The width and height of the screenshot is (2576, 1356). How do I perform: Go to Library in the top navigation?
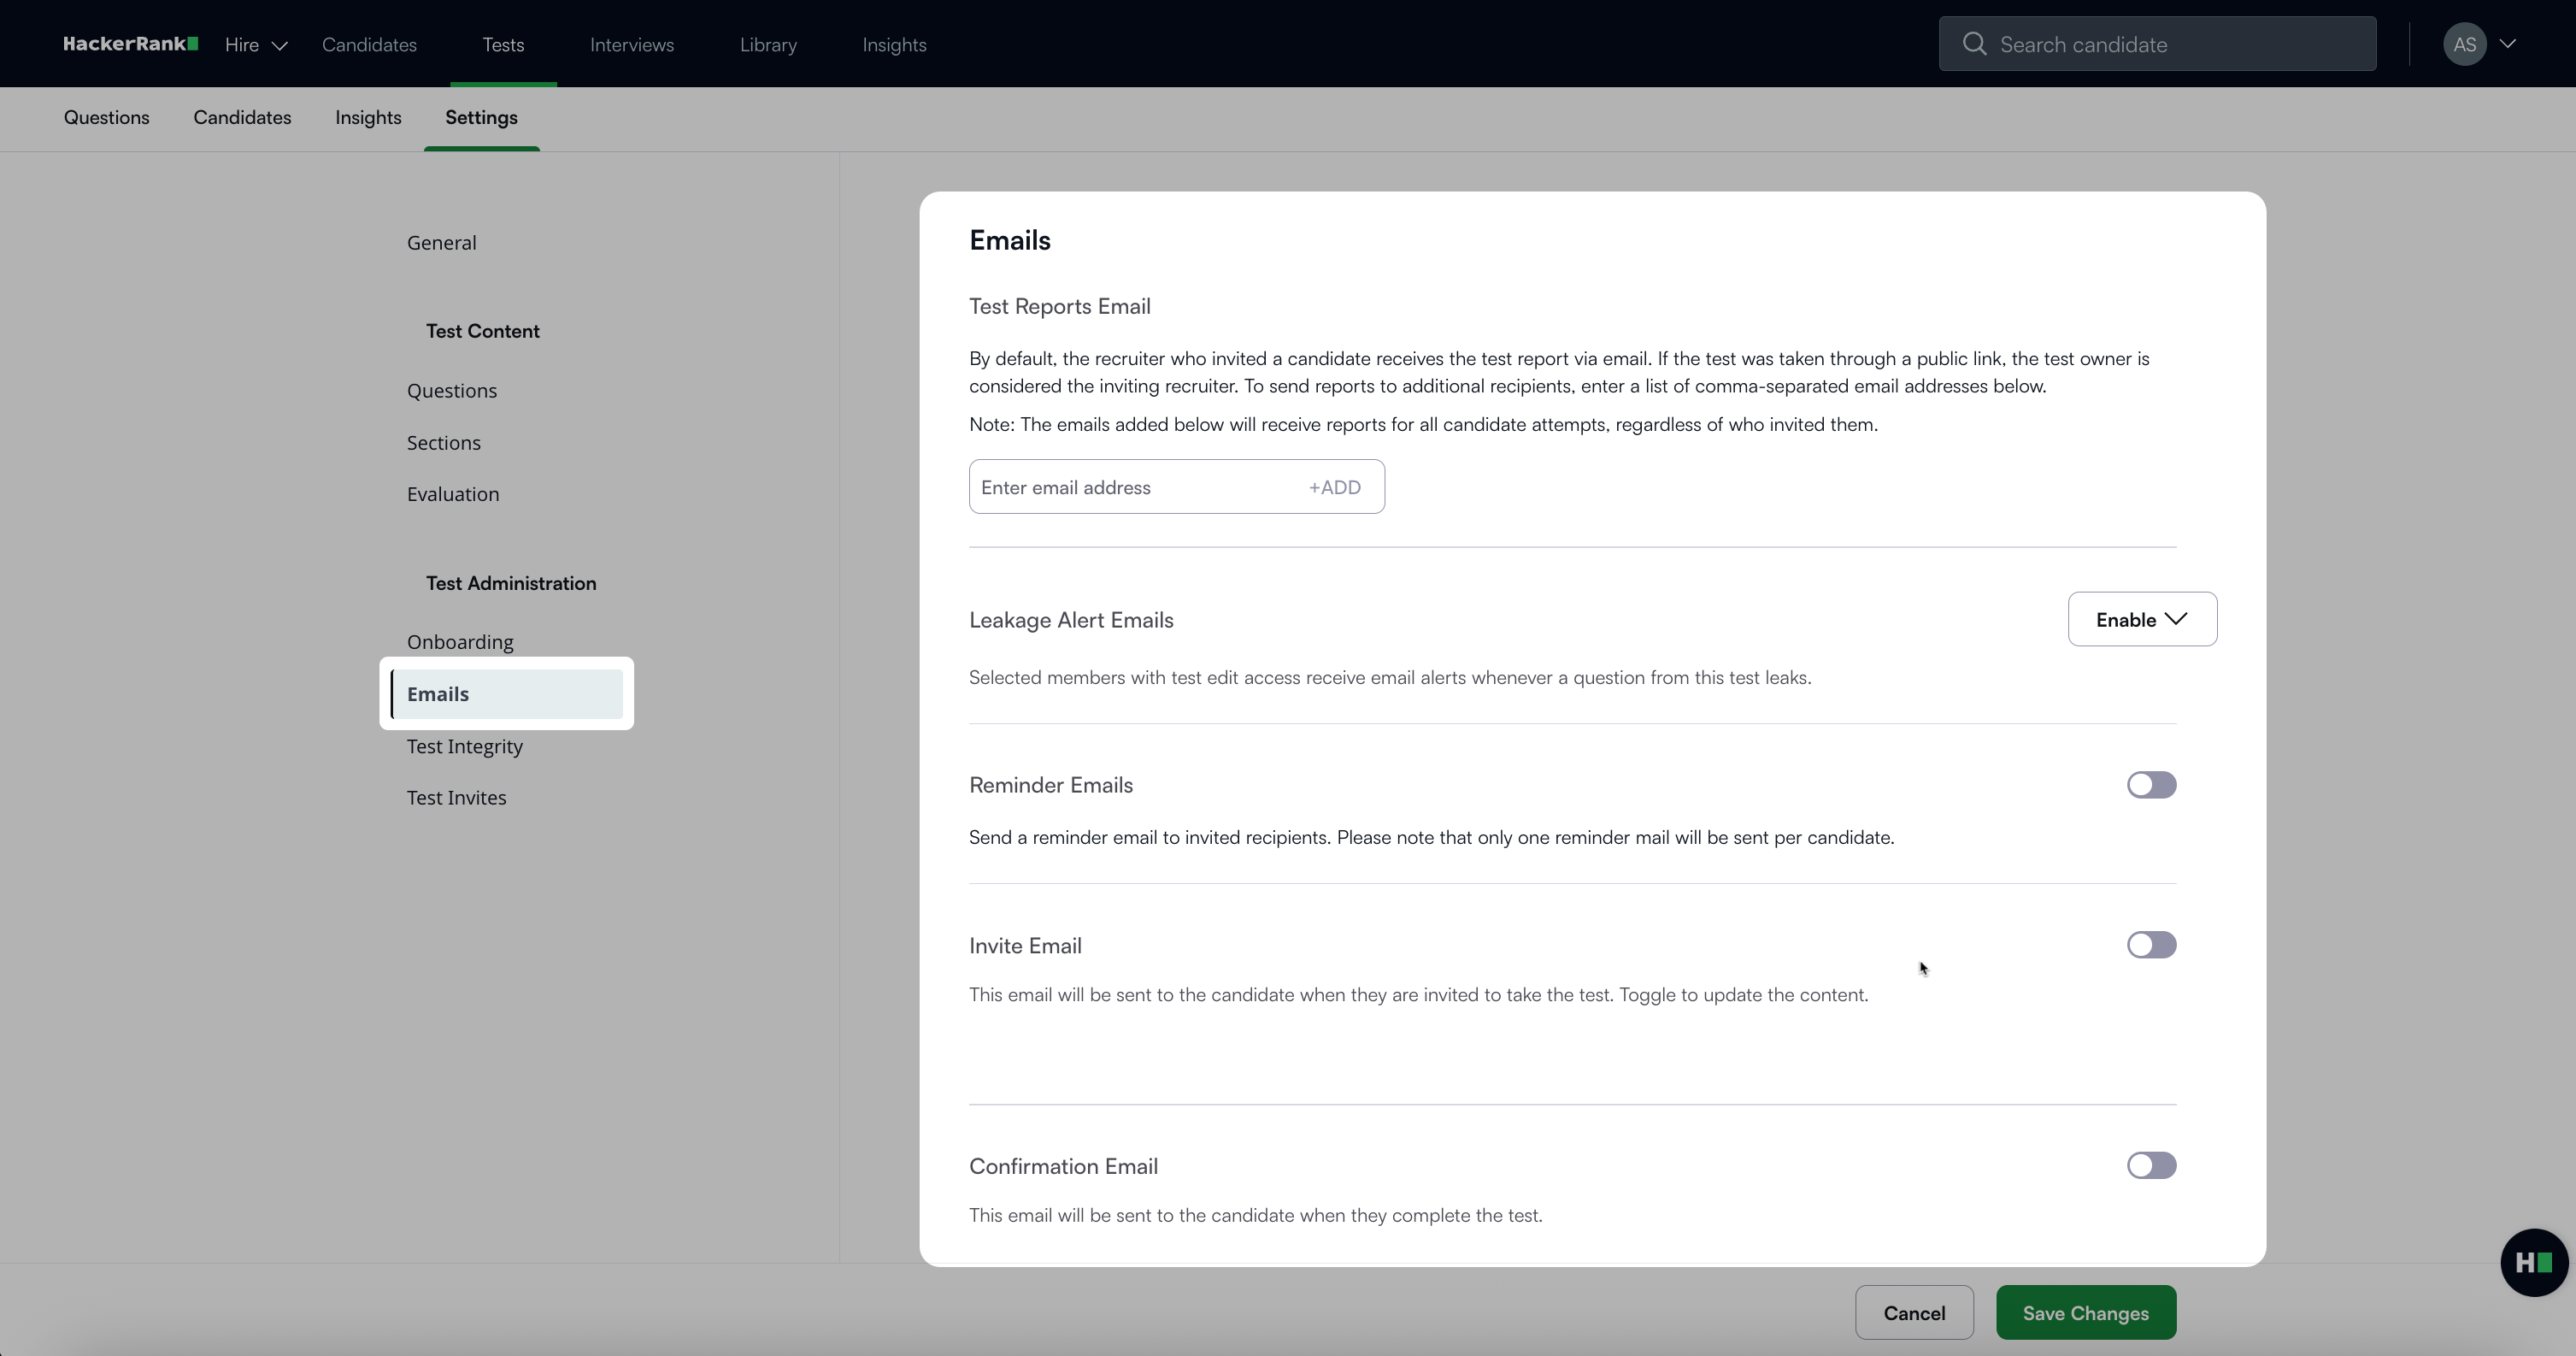[767, 45]
